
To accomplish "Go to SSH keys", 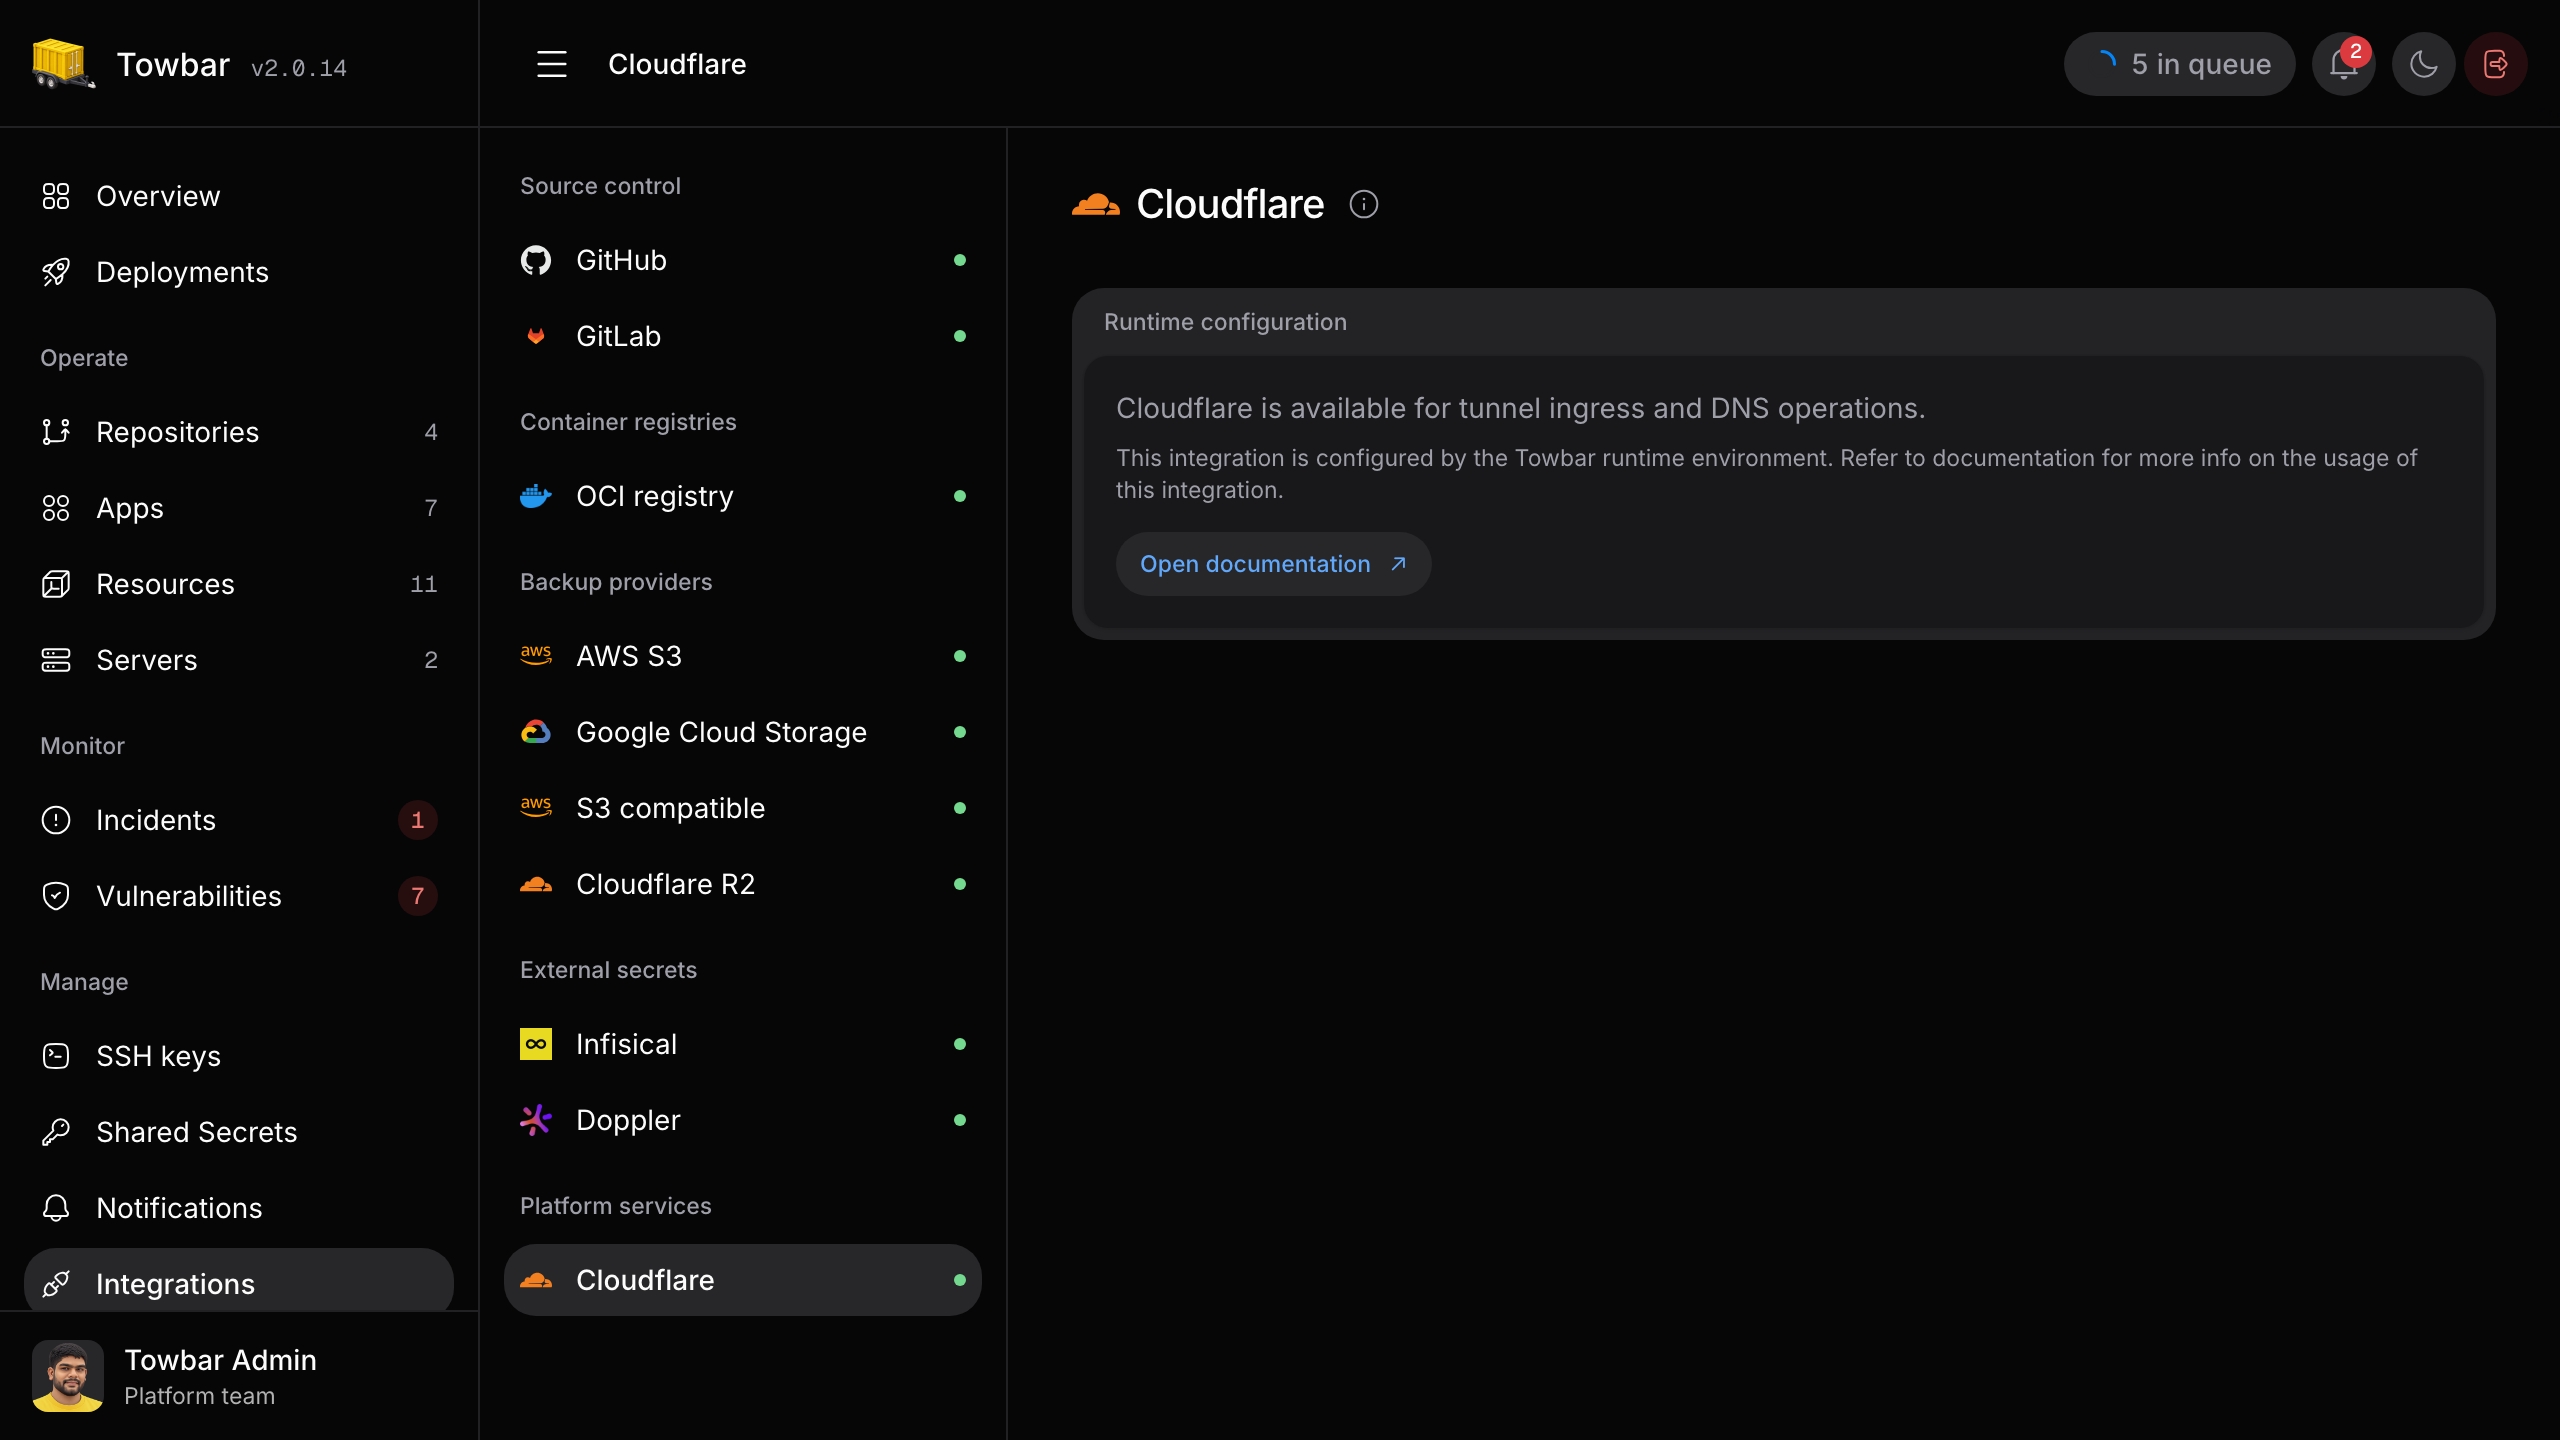I will 239,1056.
